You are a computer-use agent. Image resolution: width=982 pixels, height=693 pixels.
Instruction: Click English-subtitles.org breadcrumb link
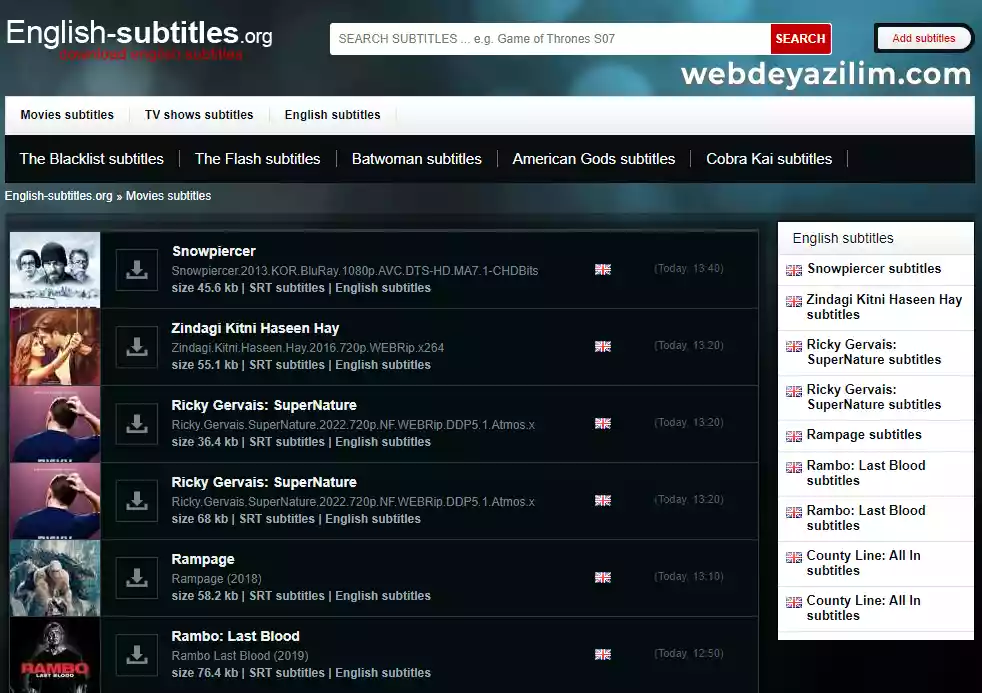(x=58, y=196)
